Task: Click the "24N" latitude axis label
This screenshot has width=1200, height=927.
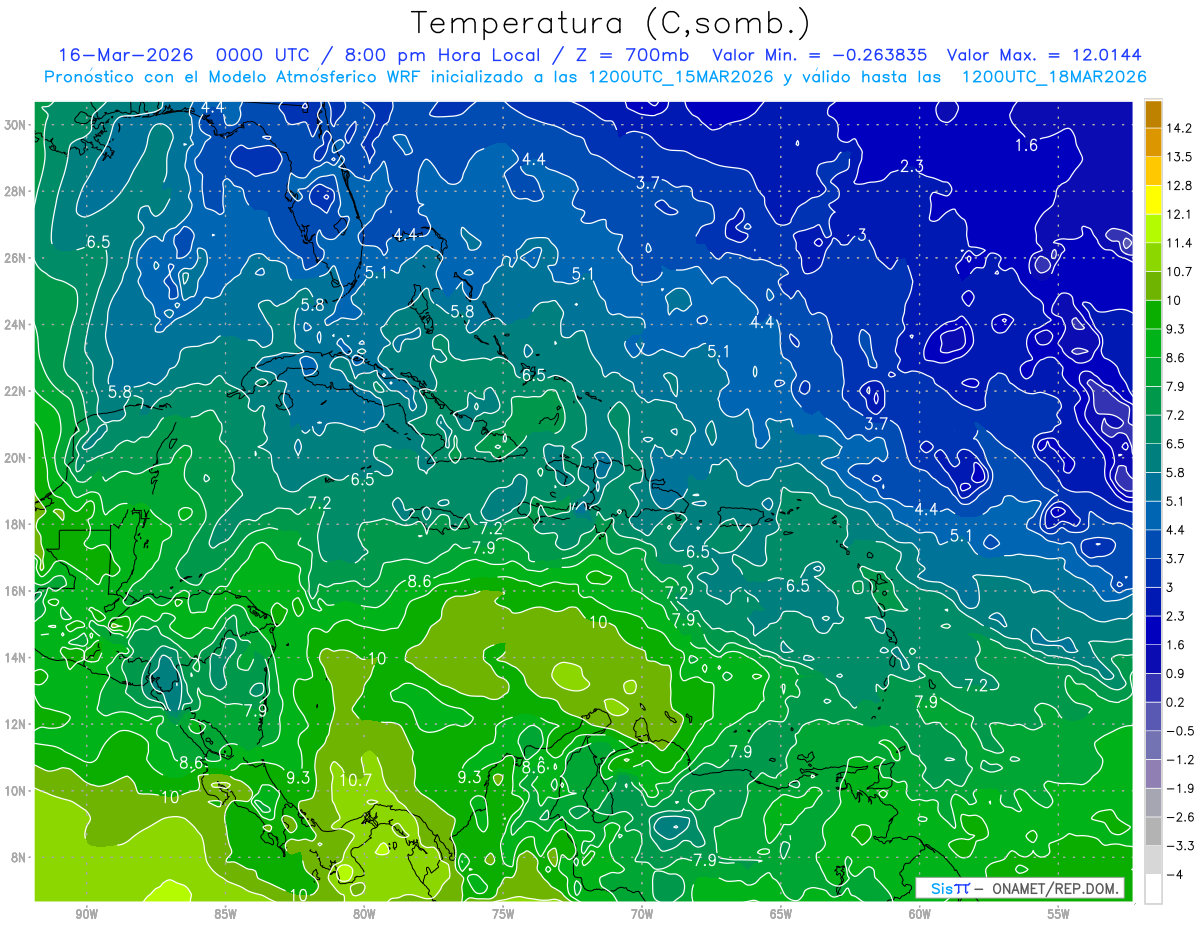Action: coord(16,325)
